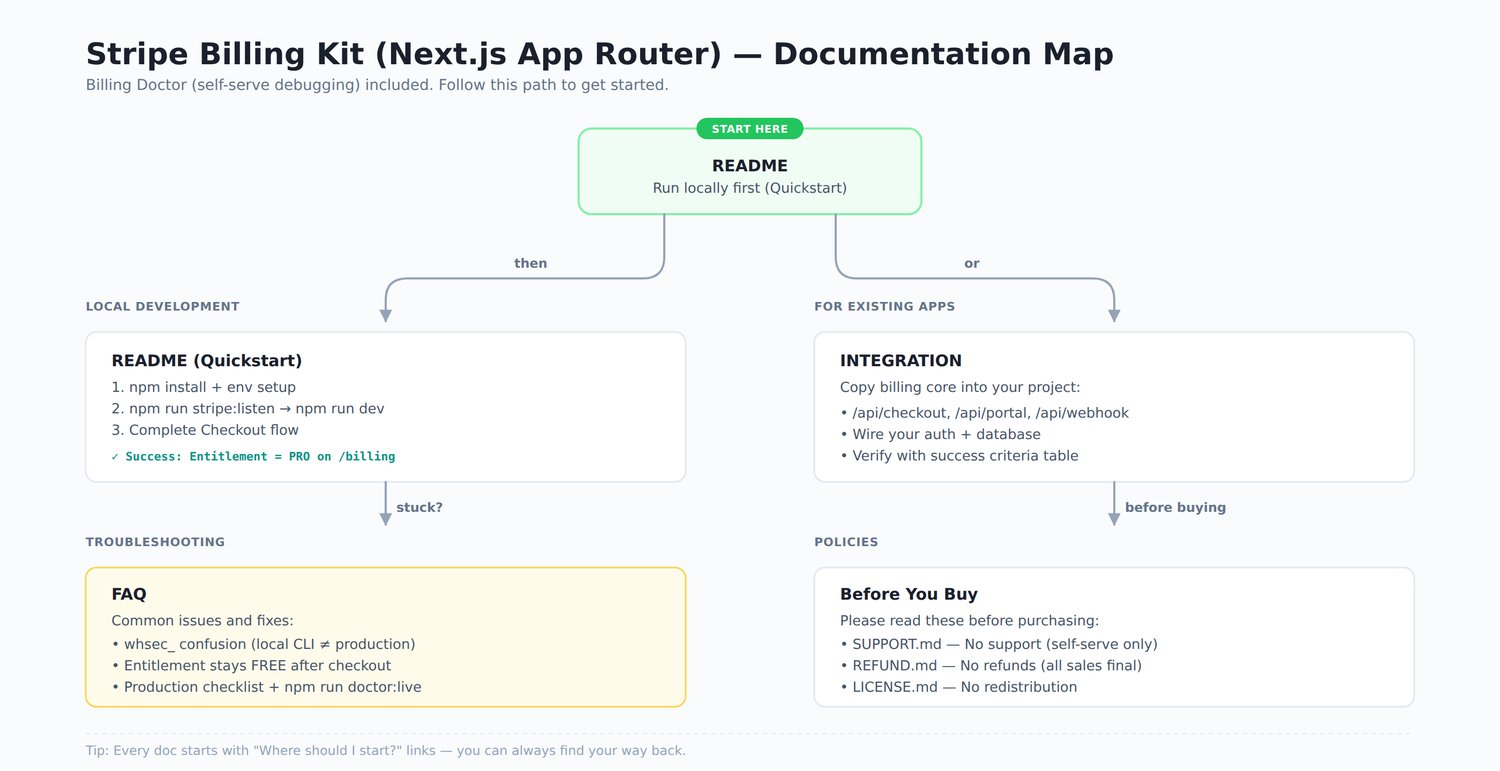Viewport: 1500px width, 771px height.
Task: Select the 'Wire your auth + database' bullet
Action: (x=940, y=435)
